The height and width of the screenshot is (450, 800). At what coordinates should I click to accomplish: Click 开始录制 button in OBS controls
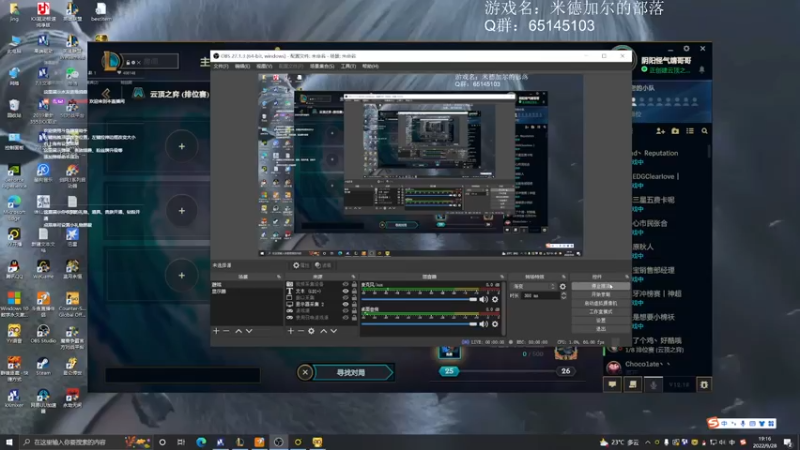pos(601,295)
